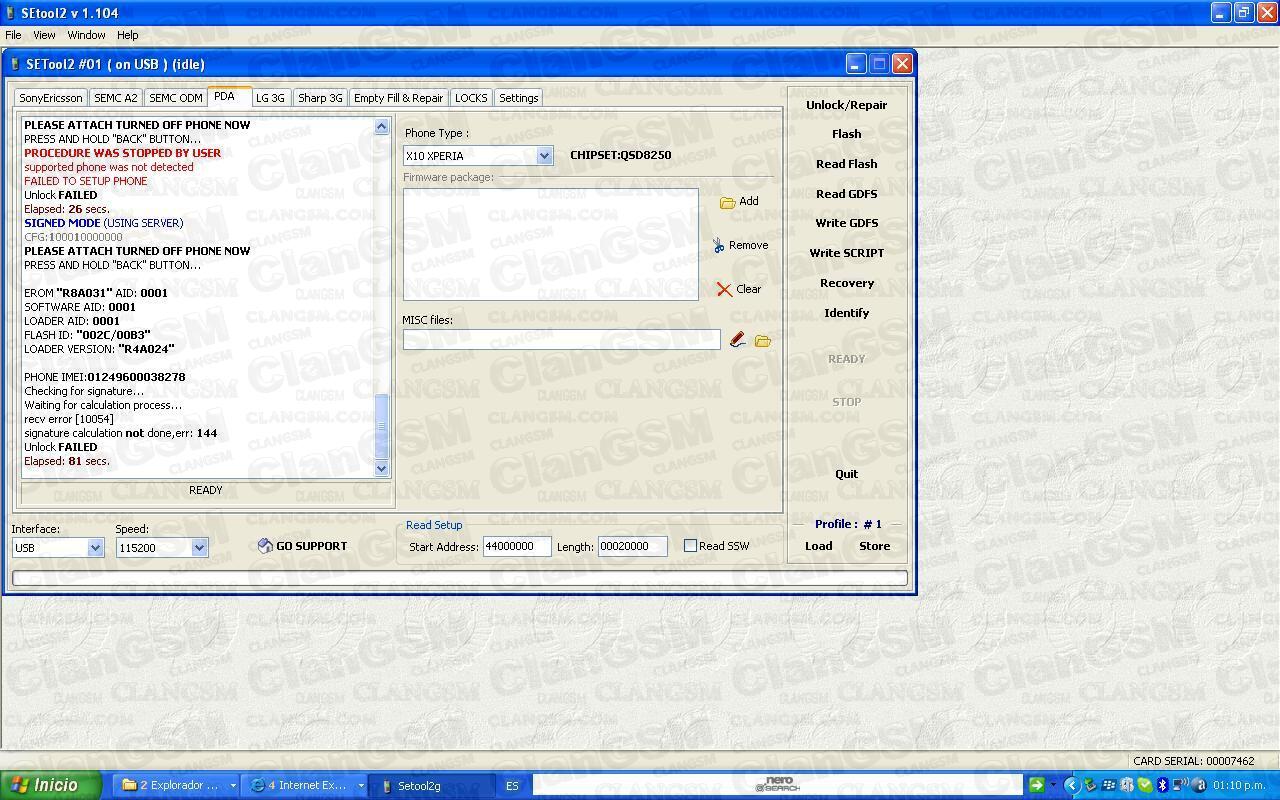The height and width of the screenshot is (800, 1280).
Task: Open the Nero search dropdown arrow
Action: (1053, 785)
